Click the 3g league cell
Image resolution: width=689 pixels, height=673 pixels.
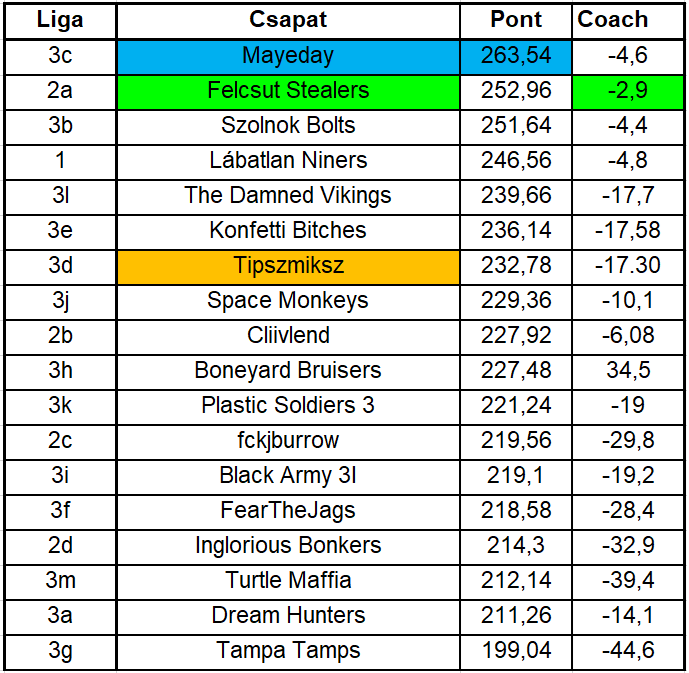pos(60,650)
